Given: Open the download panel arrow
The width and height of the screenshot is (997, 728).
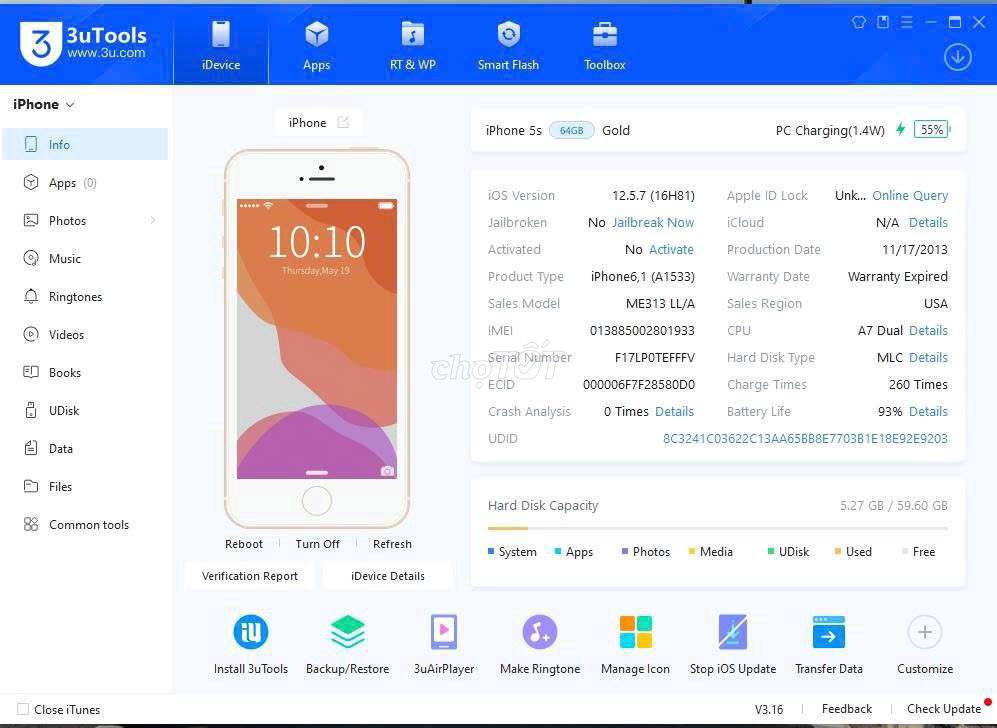Looking at the screenshot, I should [957, 57].
